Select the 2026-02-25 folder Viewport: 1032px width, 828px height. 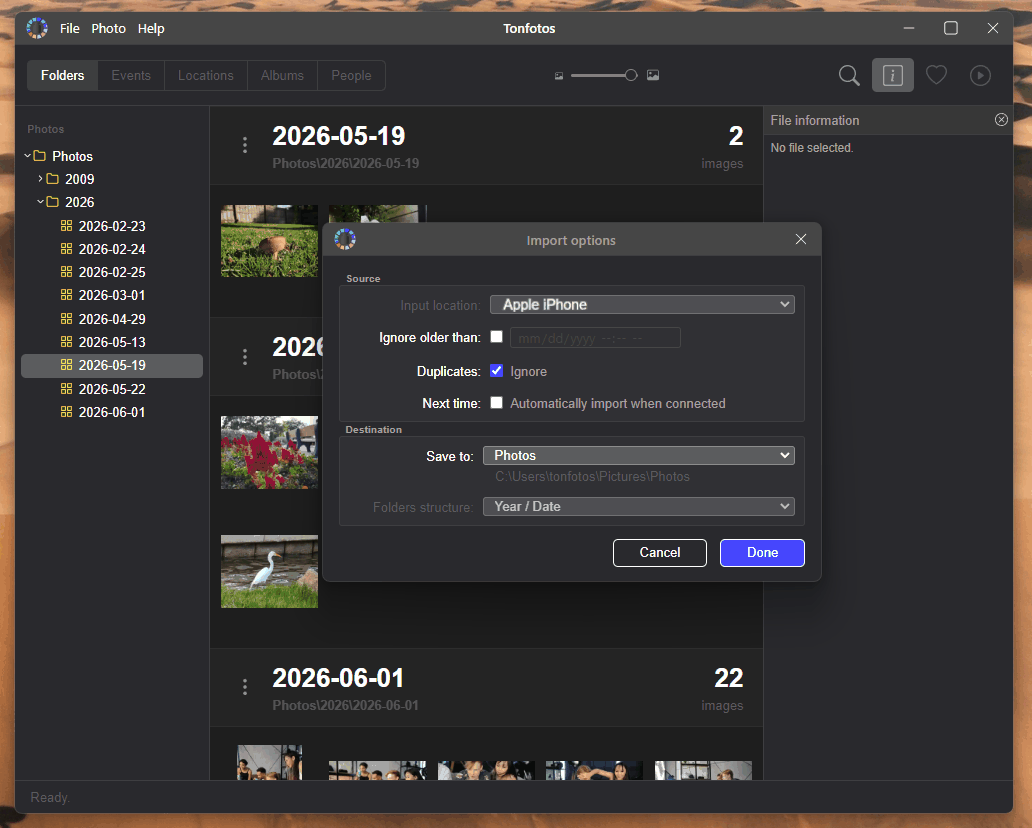(112, 272)
